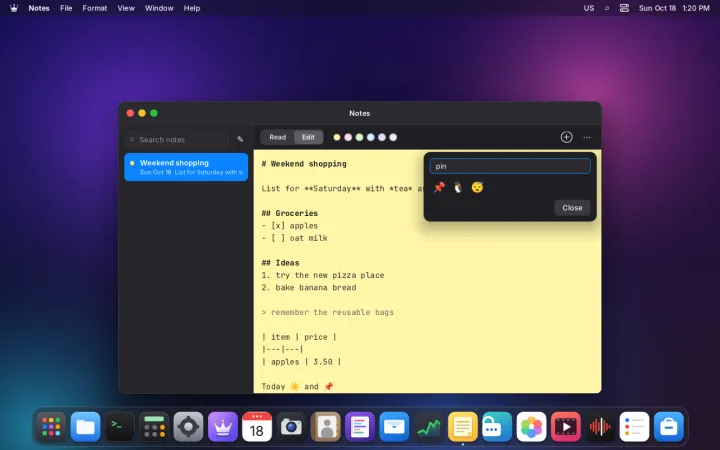Open the red video player dock icon
Viewport: 720px width, 450px height.
pyautogui.click(x=565, y=427)
